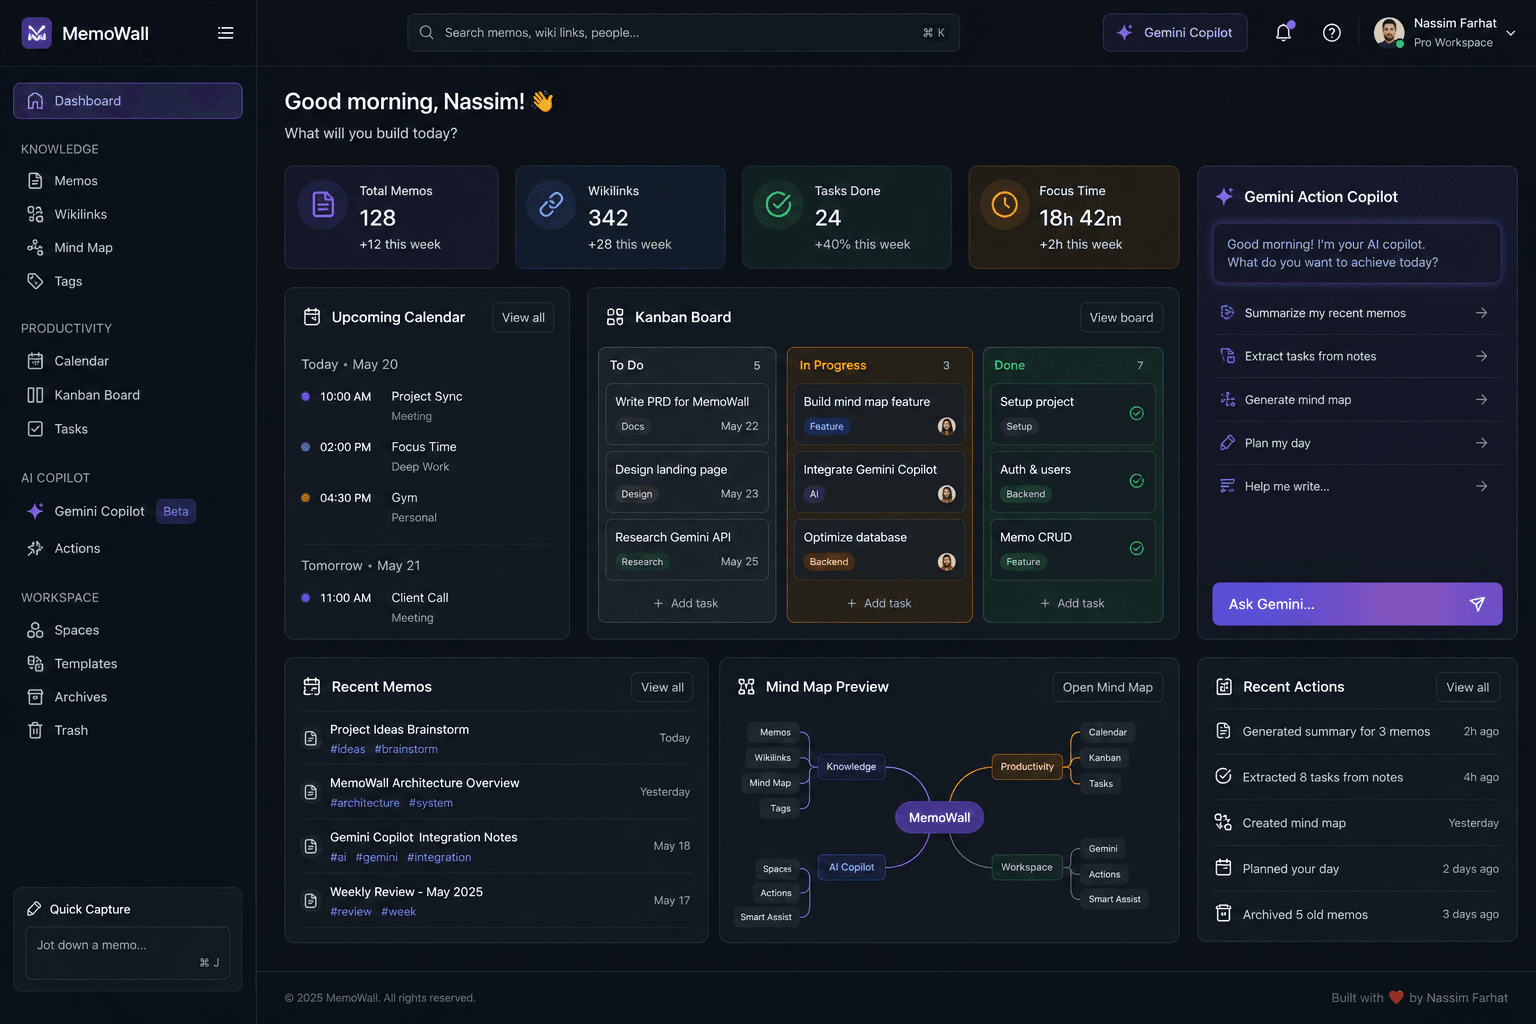Viewport: 1536px width, 1024px height.
Task: Open the 10:00 AM Project Sync event
Action: (x=427, y=406)
